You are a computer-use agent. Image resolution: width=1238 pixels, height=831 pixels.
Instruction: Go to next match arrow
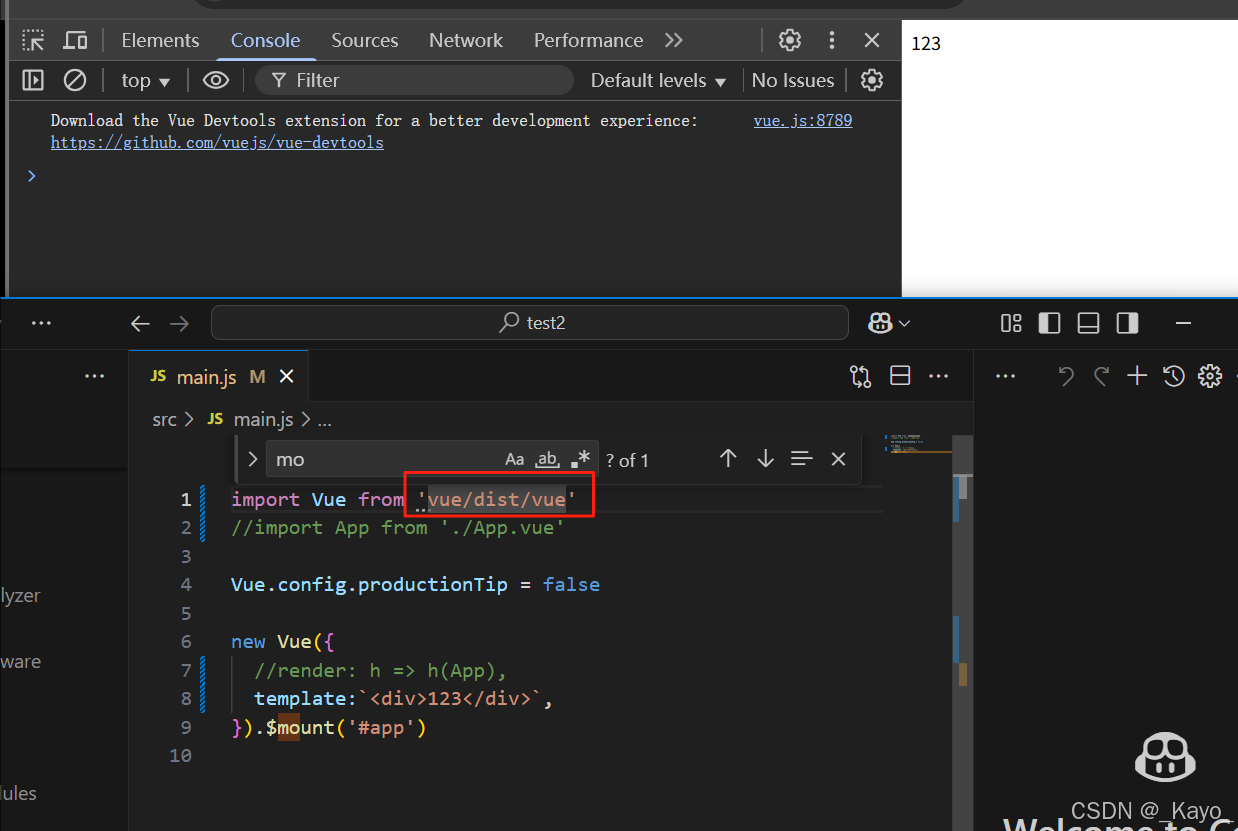765,458
